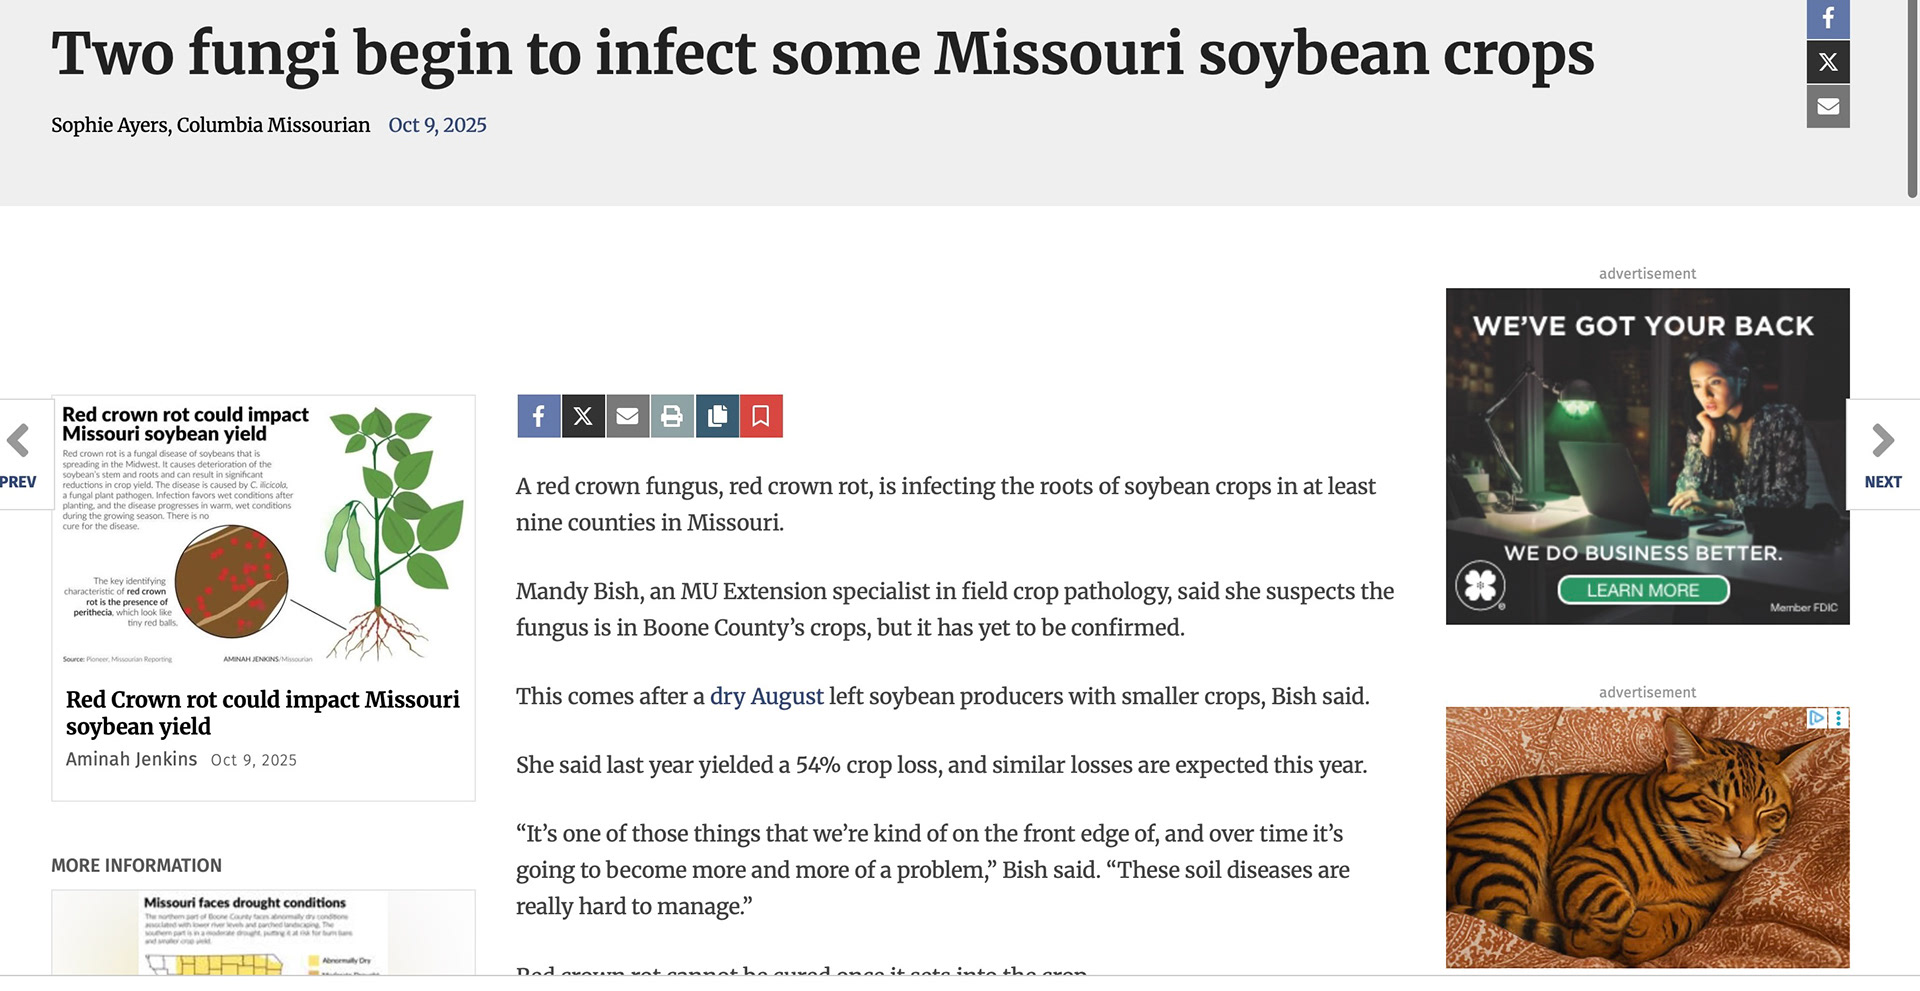Bookmark this article with the red save icon
The height and width of the screenshot is (991, 1920).
coord(761,416)
